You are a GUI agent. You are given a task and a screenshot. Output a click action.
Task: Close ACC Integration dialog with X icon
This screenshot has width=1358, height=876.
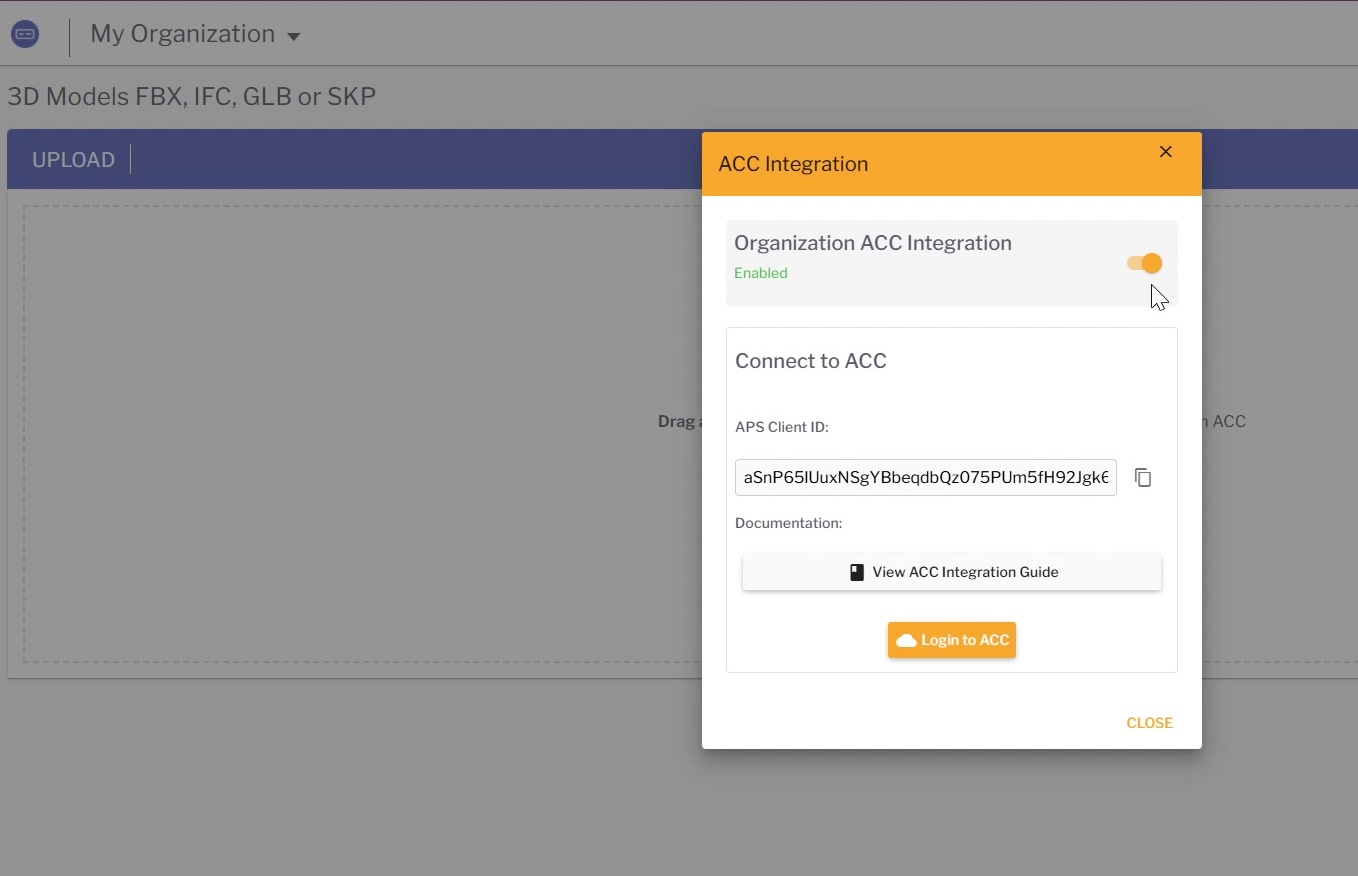(x=1166, y=152)
